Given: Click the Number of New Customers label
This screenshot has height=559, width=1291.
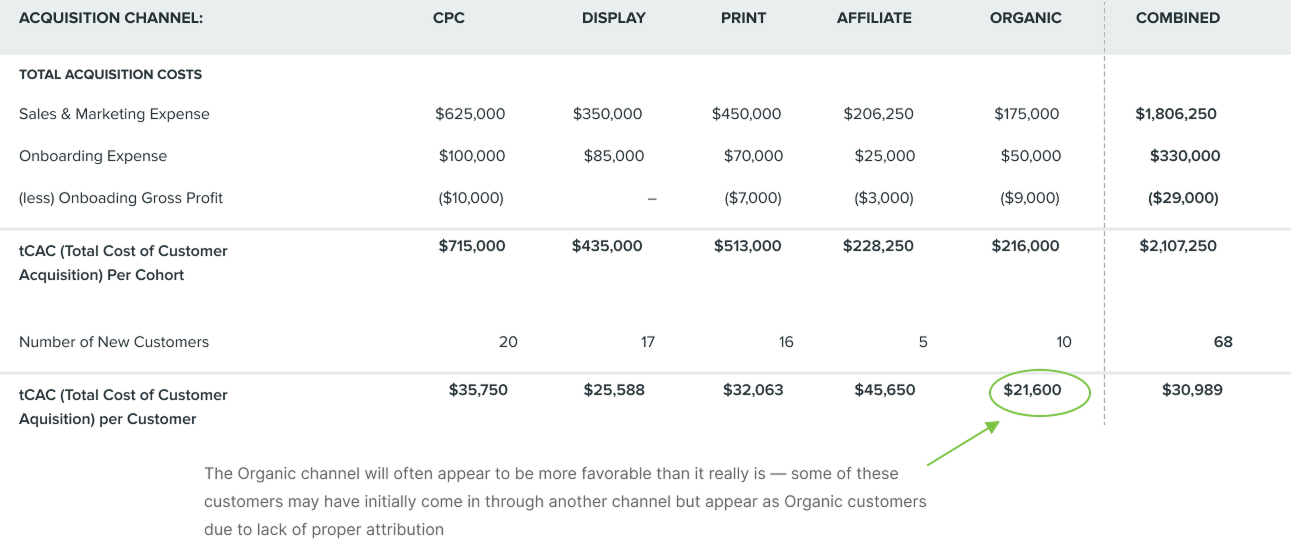Looking at the screenshot, I should [x=114, y=342].
